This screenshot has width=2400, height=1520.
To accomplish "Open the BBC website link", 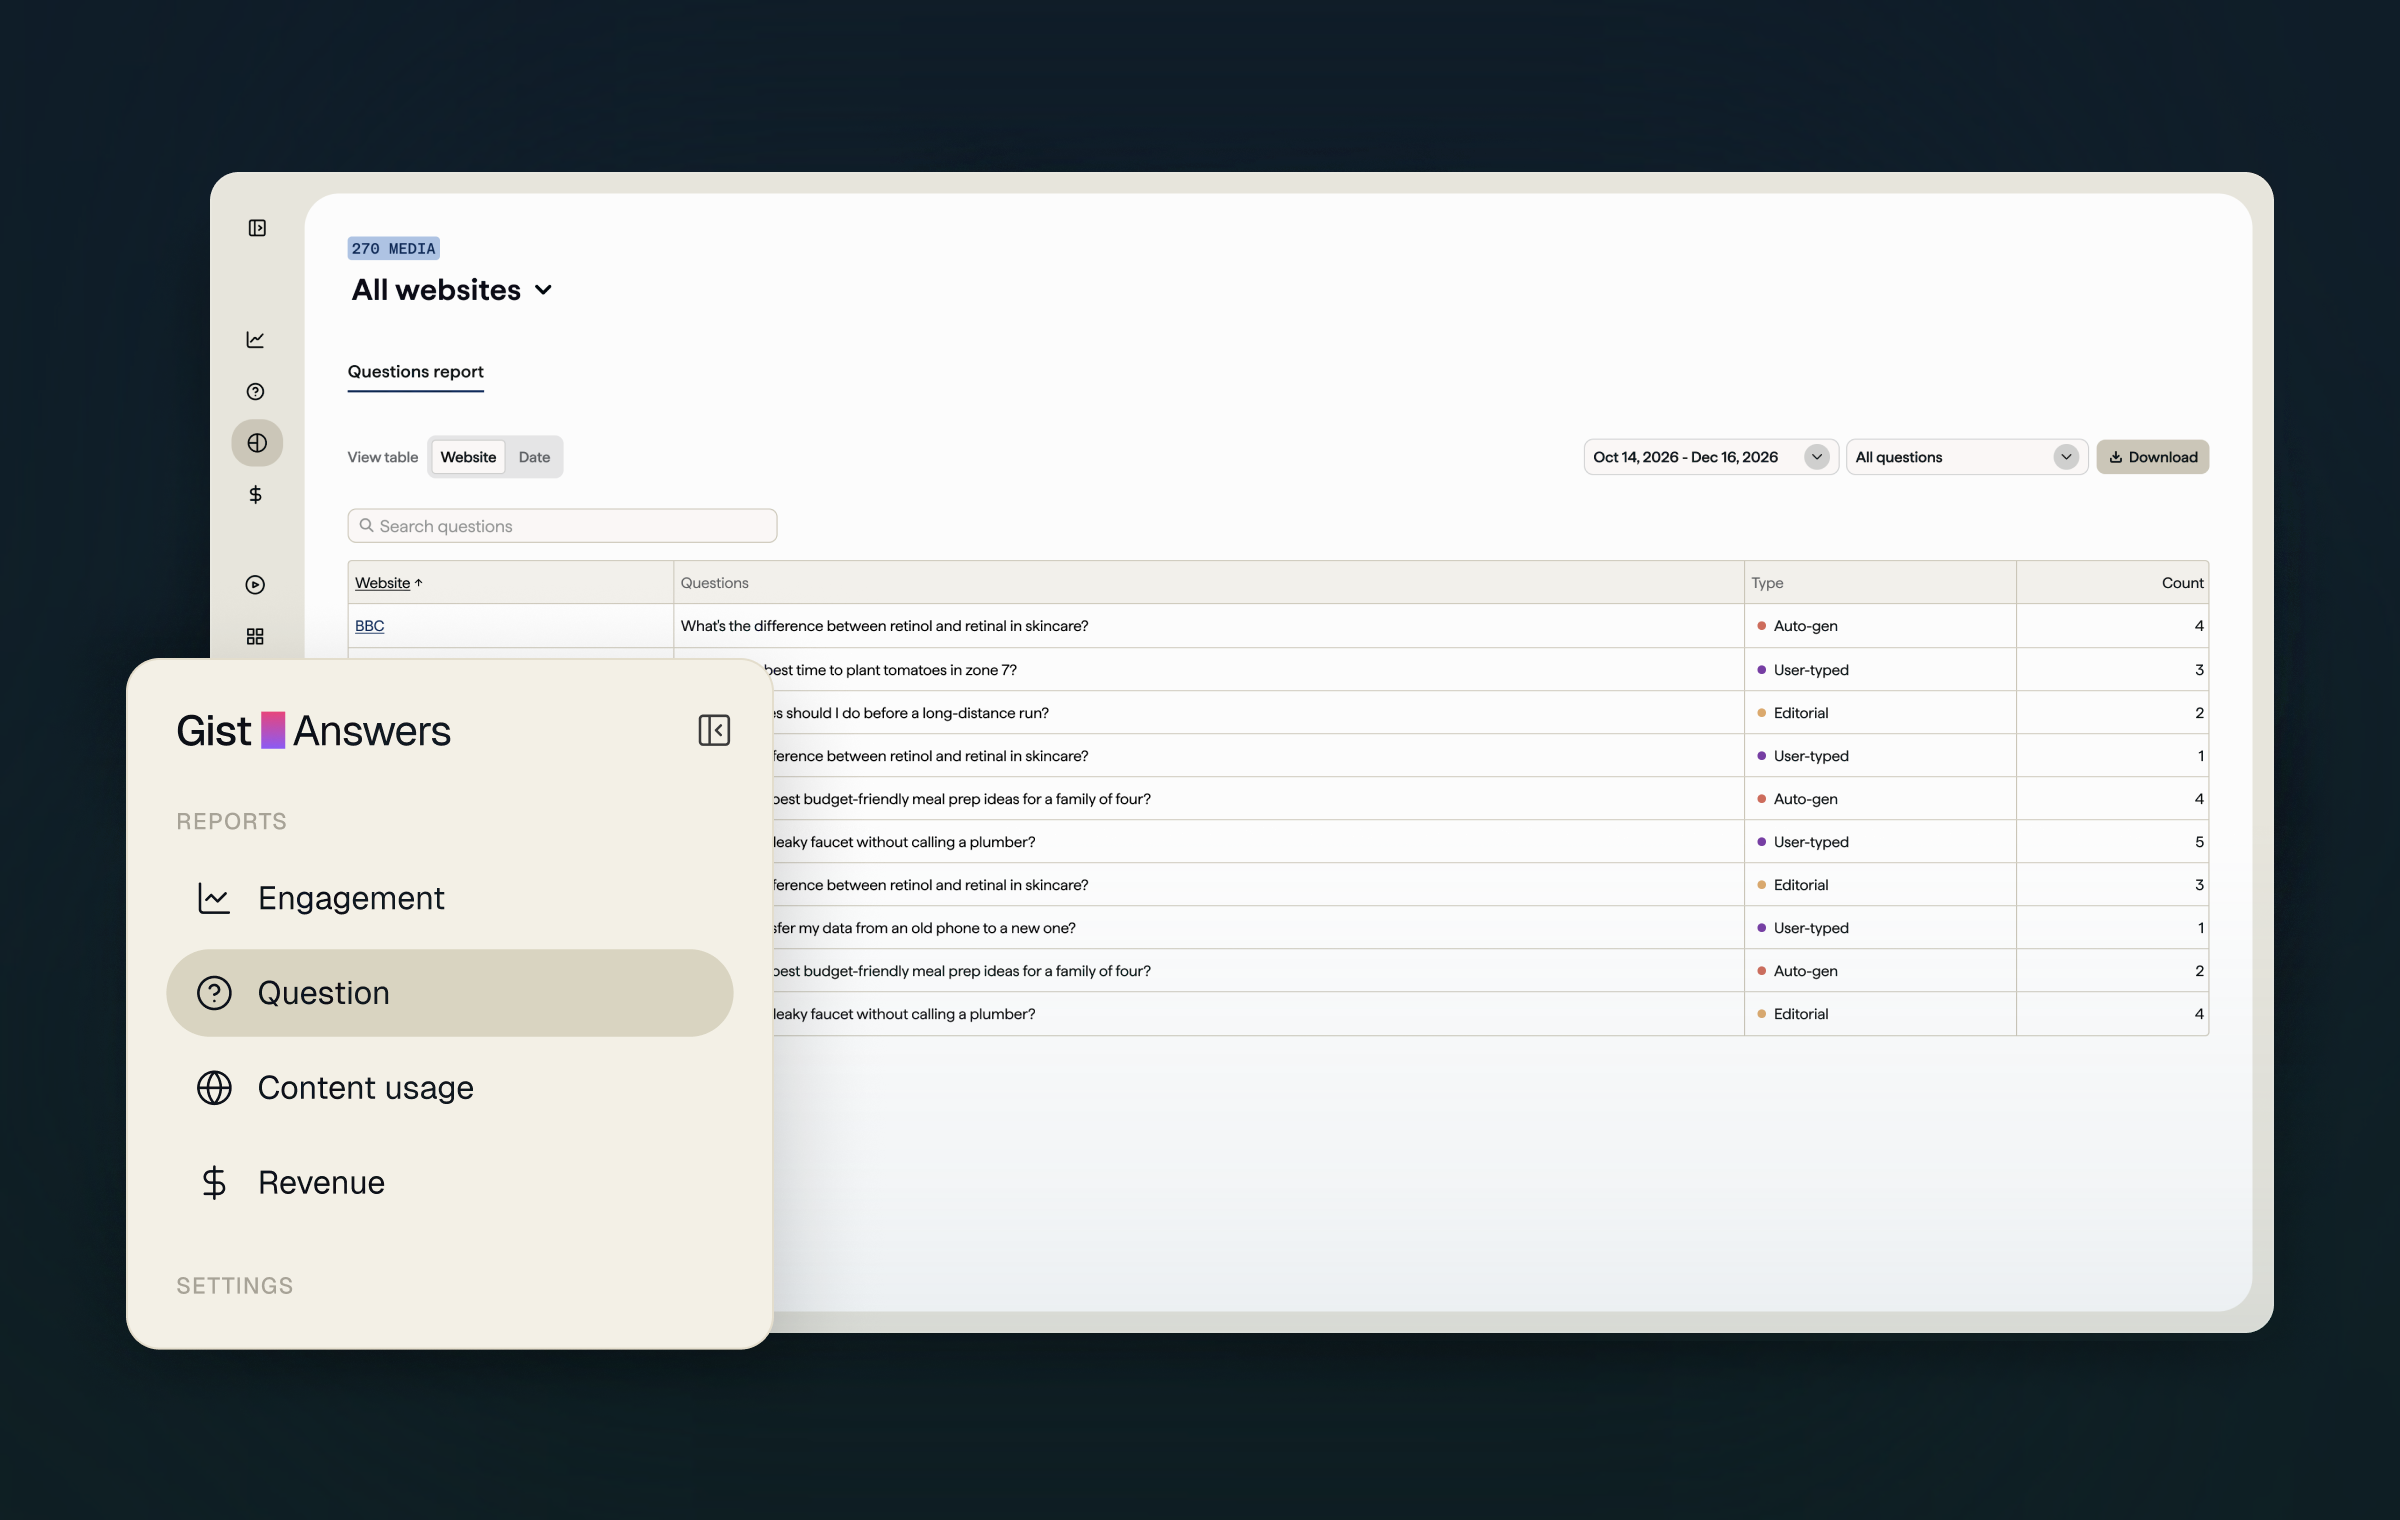I will [370, 626].
